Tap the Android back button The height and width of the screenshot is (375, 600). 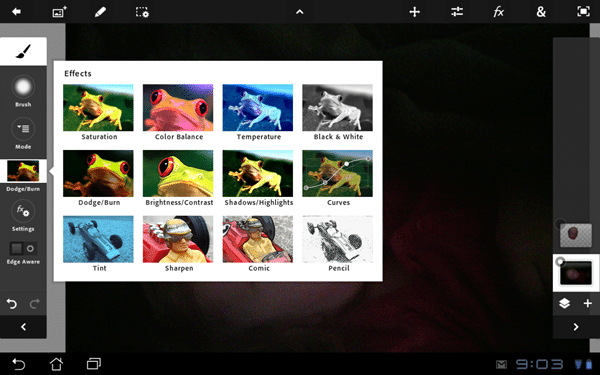[18, 364]
